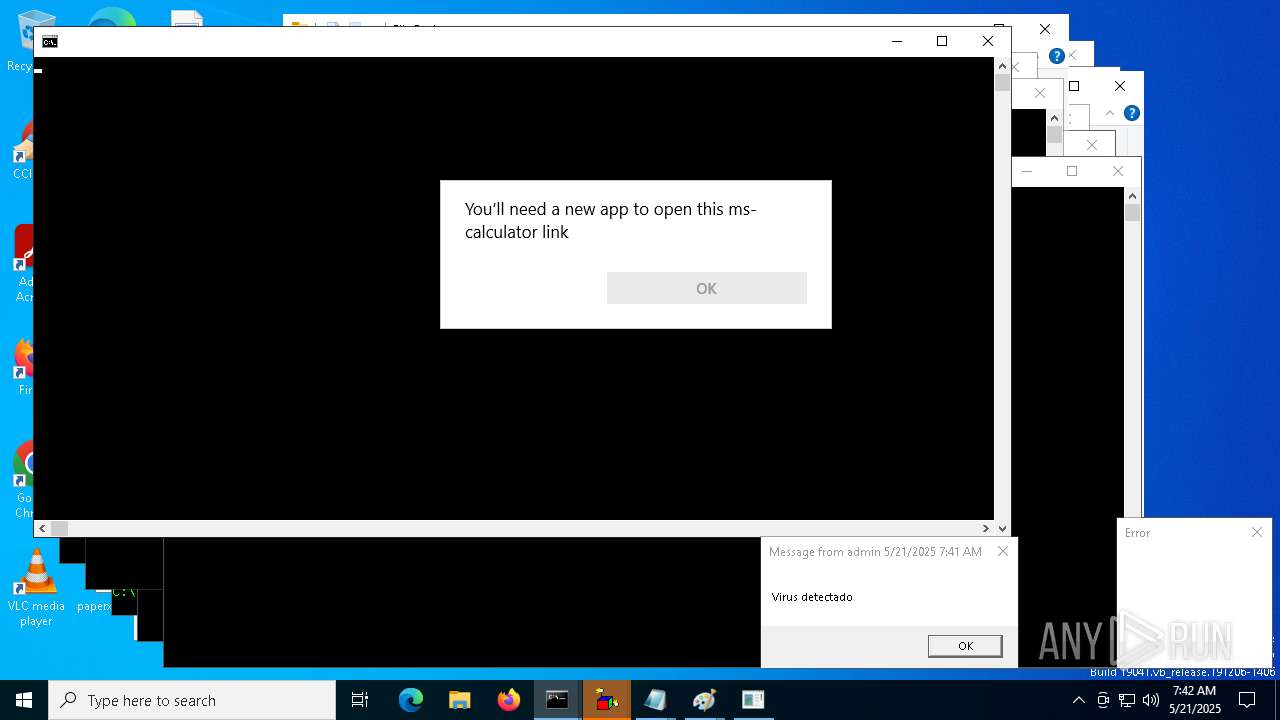Screen dimensions: 1280x720
Task: Open the network tray icon
Action: (1127, 700)
